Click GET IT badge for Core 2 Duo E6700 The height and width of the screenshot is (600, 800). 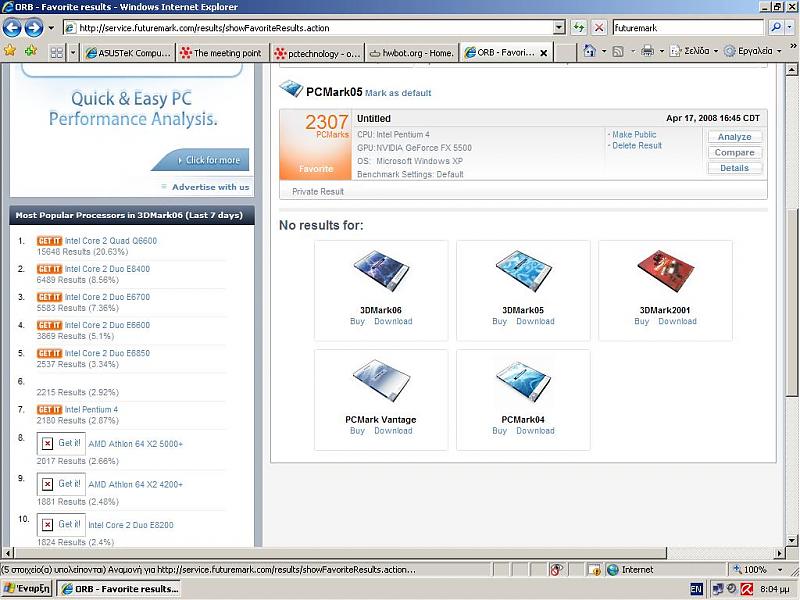point(49,297)
